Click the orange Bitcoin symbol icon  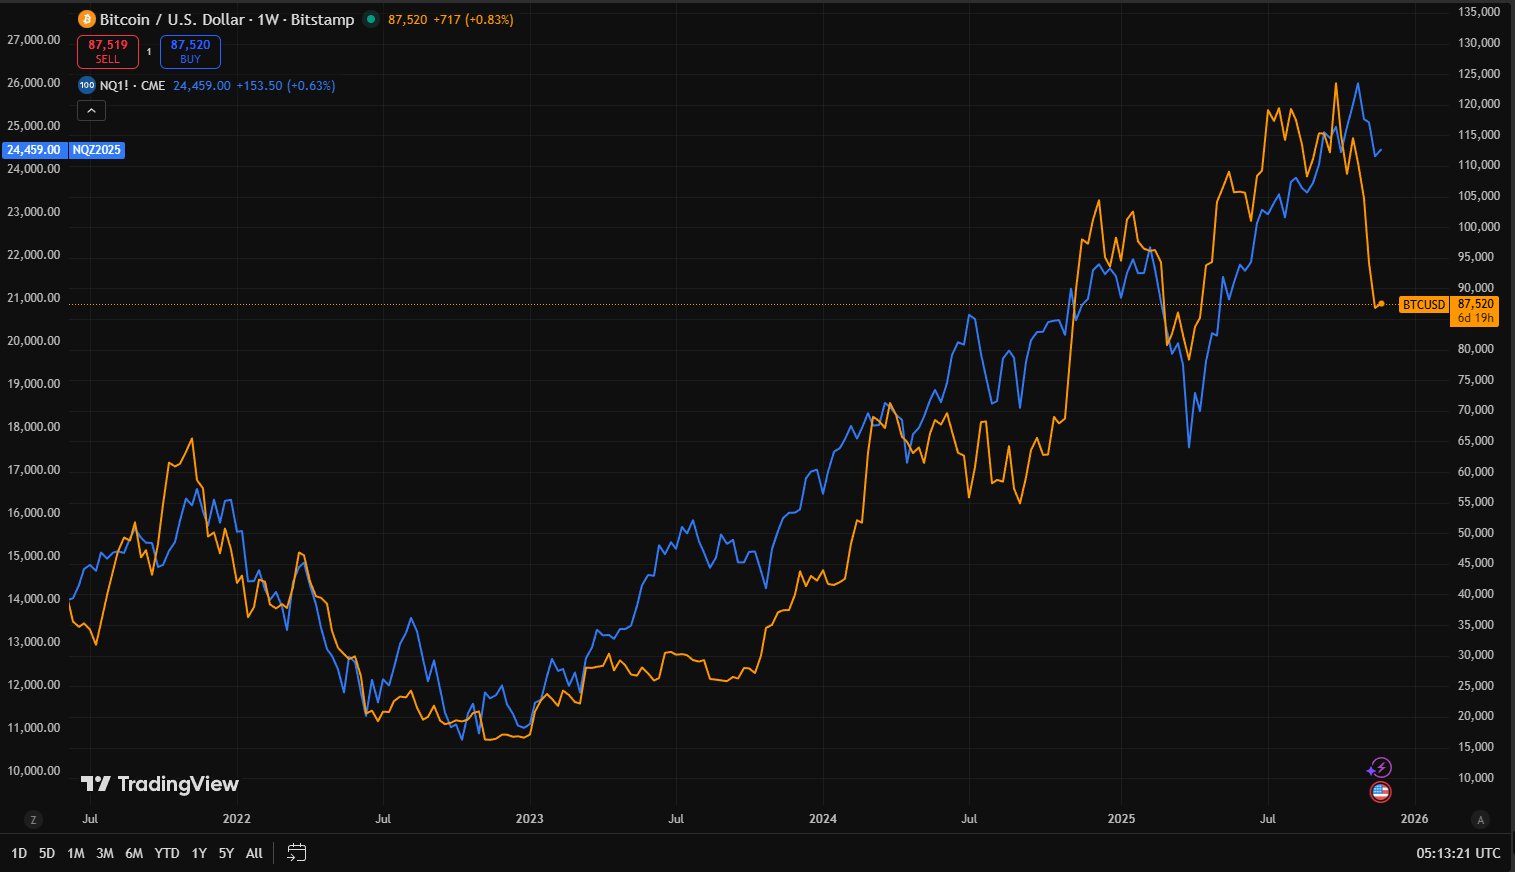click(87, 19)
